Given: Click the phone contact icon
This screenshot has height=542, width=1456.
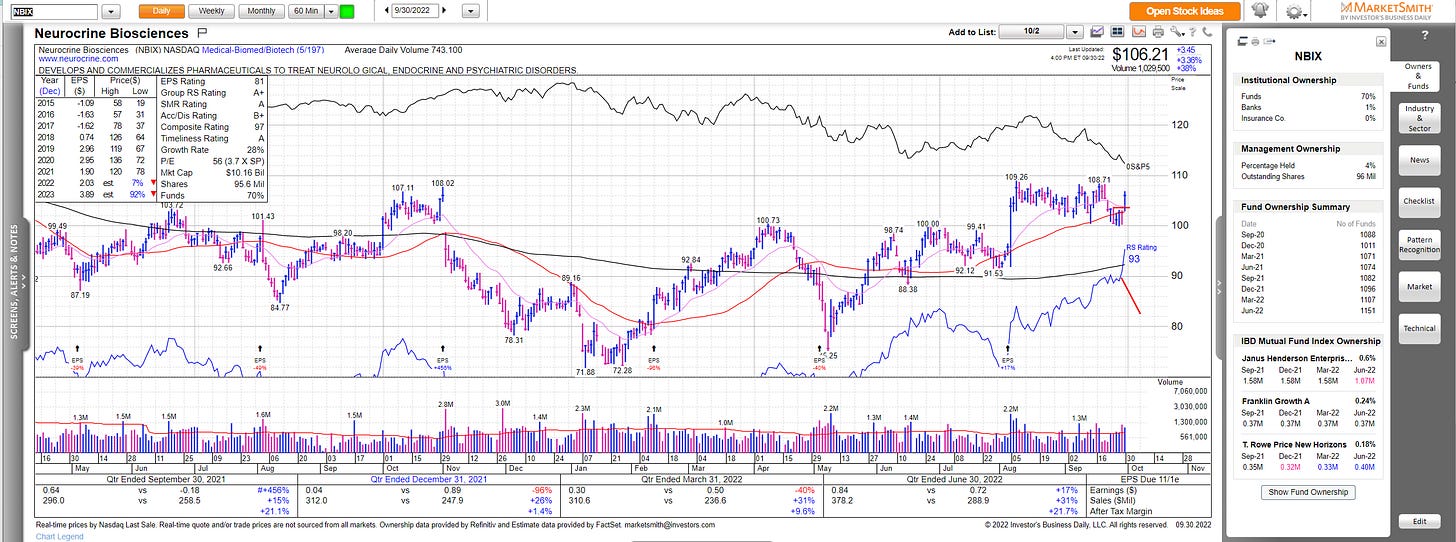Looking at the screenshot, I should pyautogui.click(x=1207, y=32).
